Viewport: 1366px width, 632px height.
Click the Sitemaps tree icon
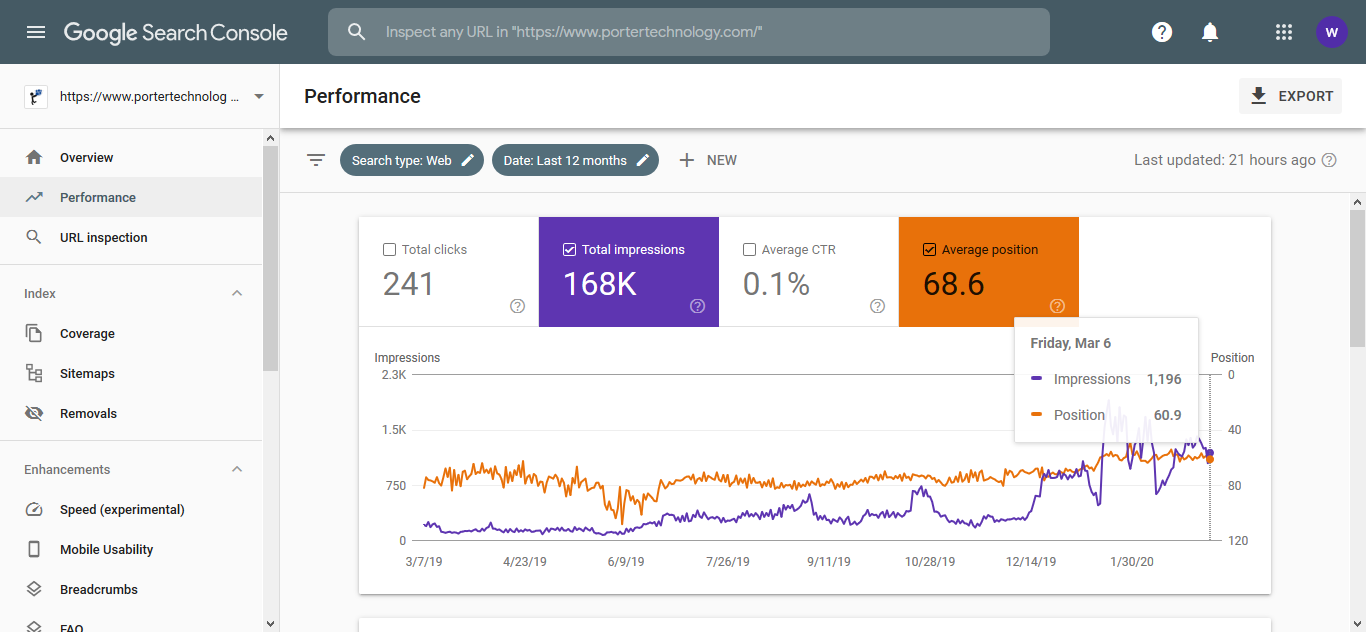pos(34,373)
